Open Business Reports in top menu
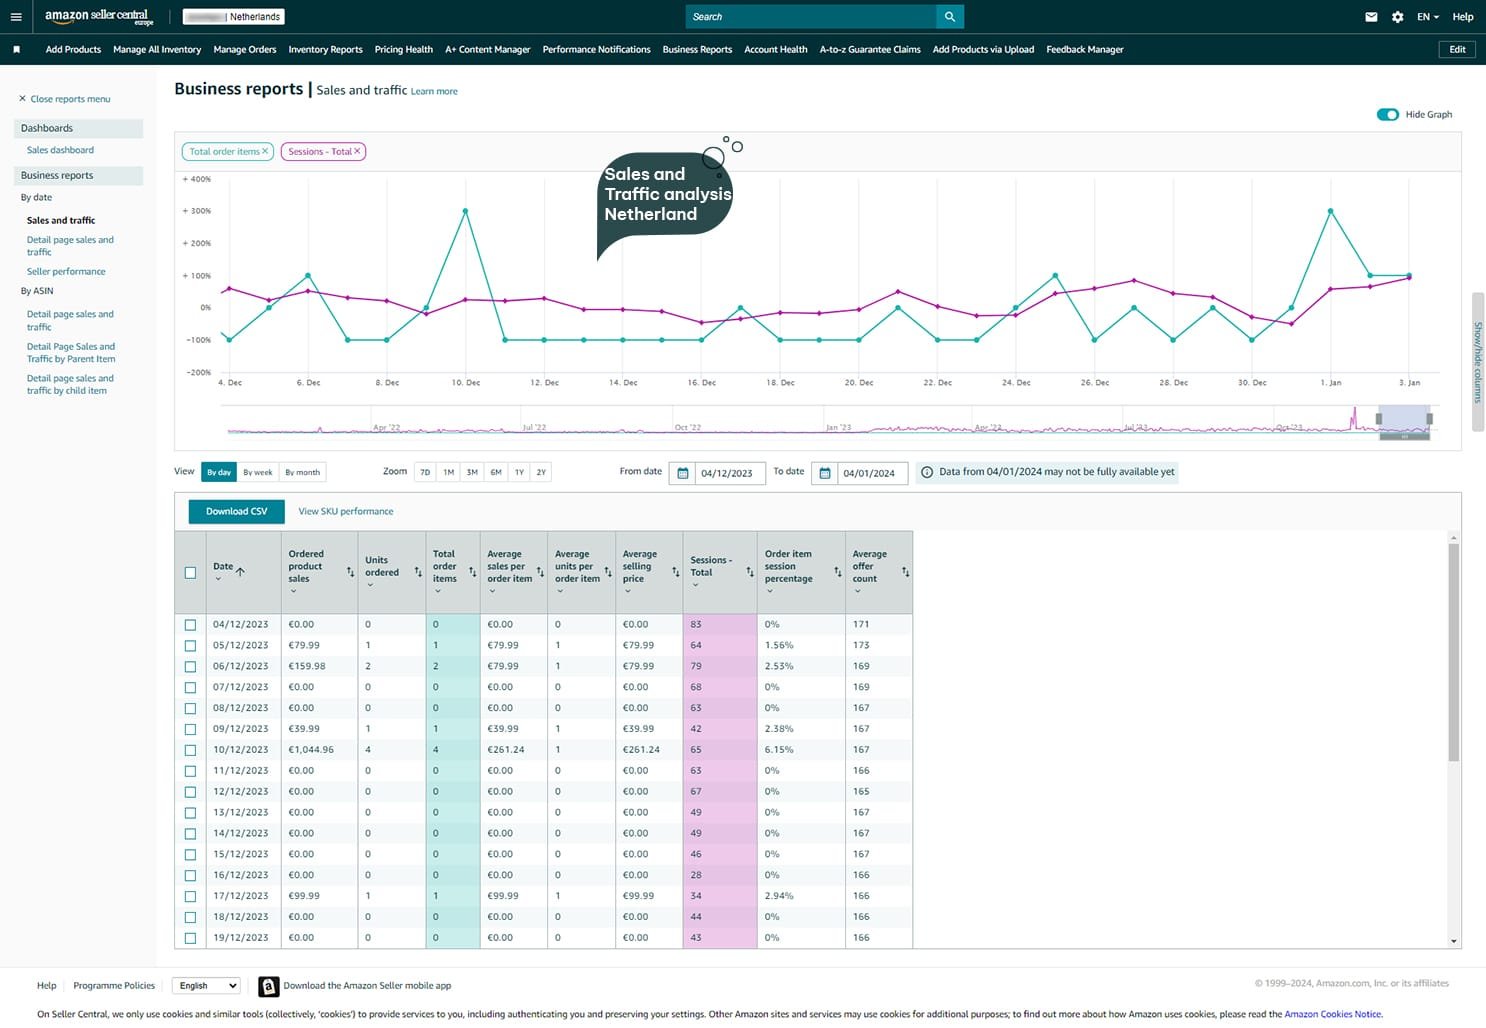1486x1028 pixels. click(x=697, y=49)
